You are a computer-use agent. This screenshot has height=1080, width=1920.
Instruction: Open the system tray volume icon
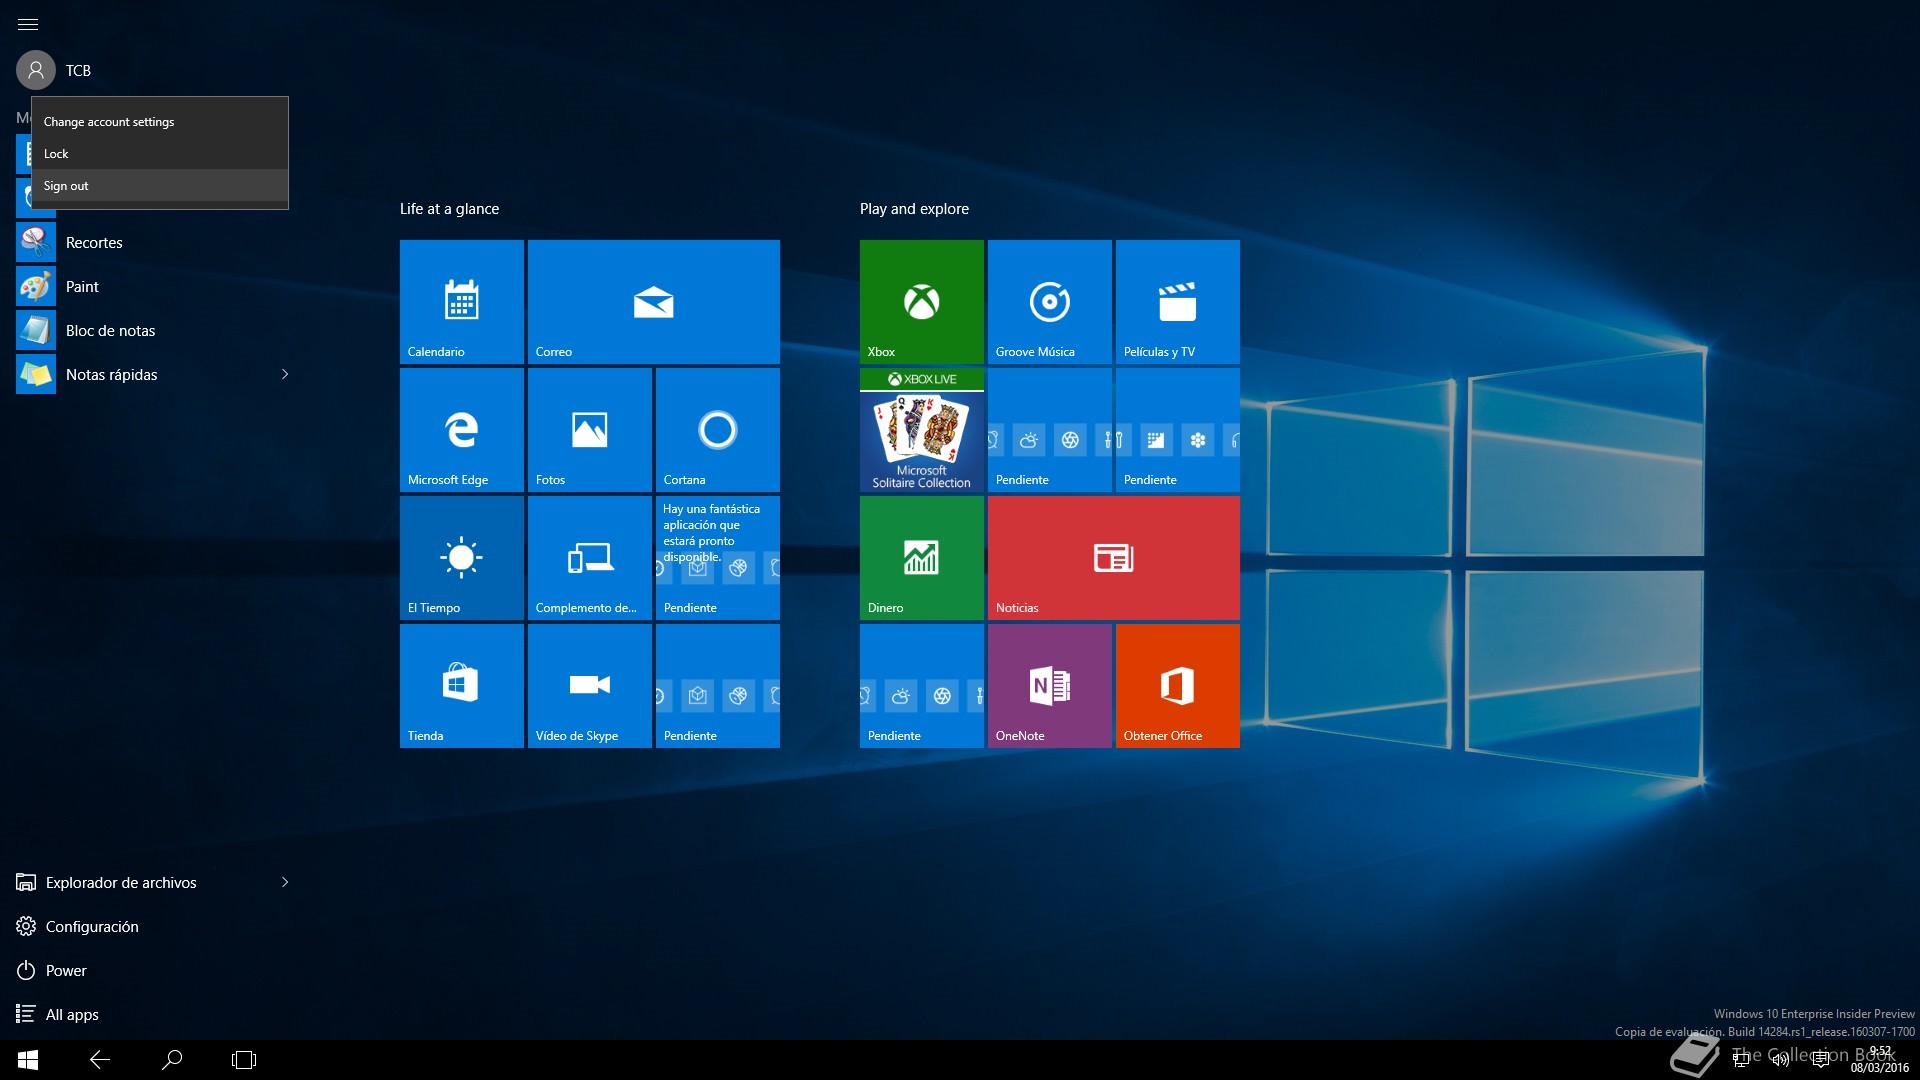1781,1060
